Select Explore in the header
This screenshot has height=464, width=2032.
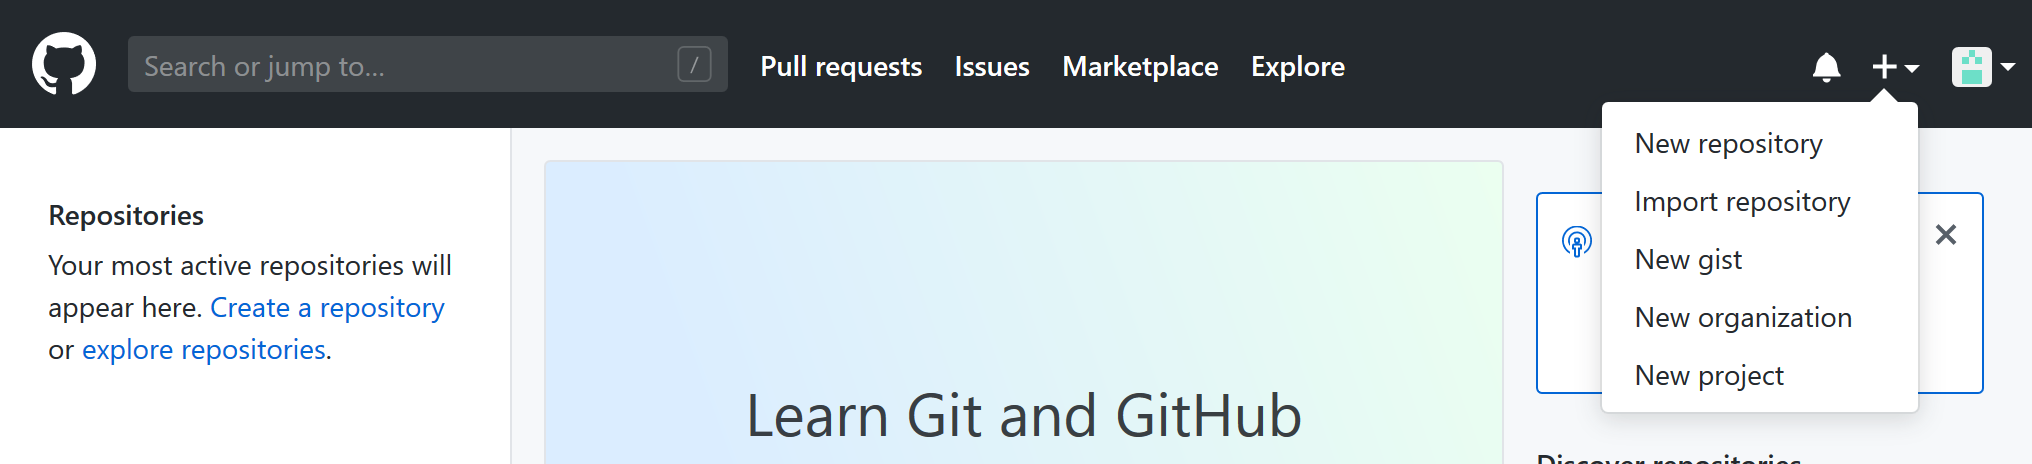coord(1297,67)
